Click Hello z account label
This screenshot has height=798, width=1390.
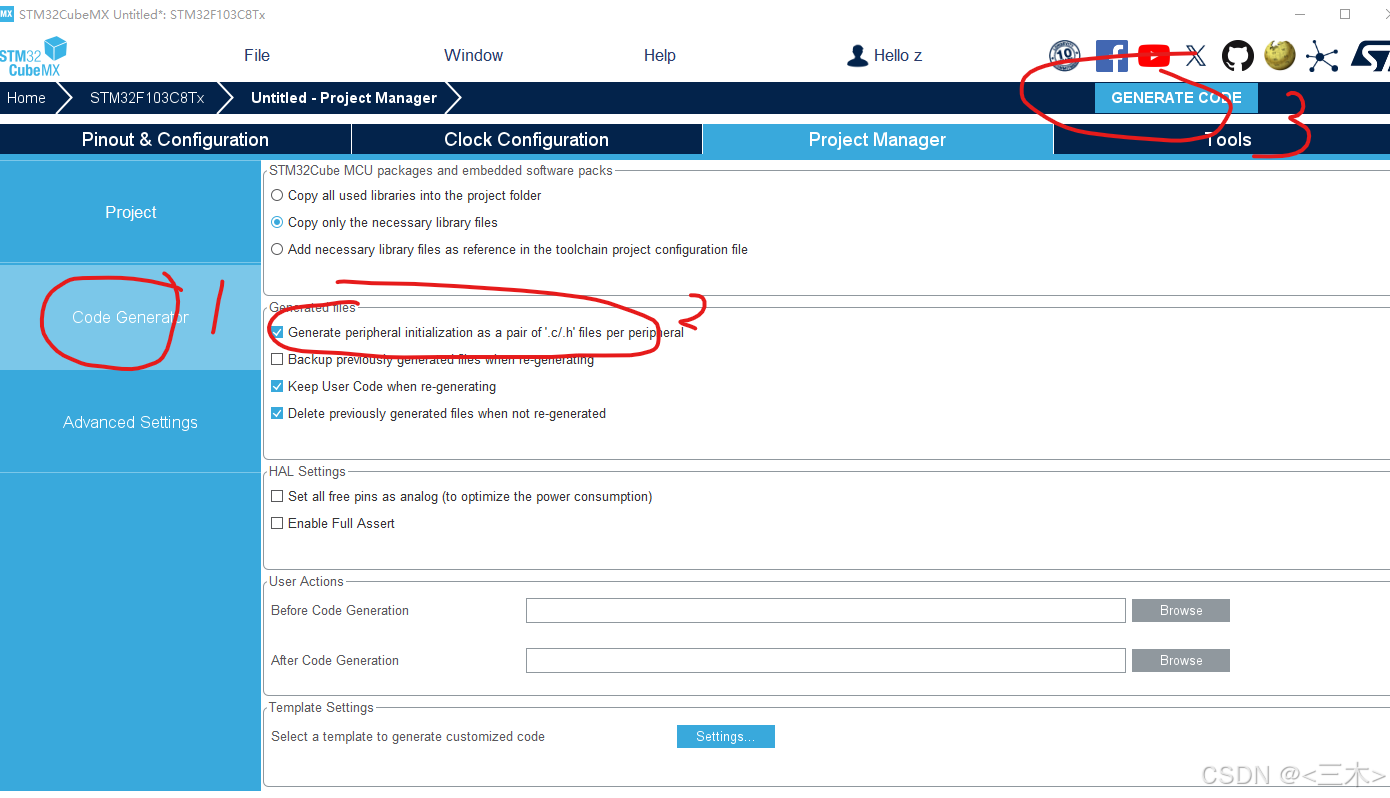(898, 56)
